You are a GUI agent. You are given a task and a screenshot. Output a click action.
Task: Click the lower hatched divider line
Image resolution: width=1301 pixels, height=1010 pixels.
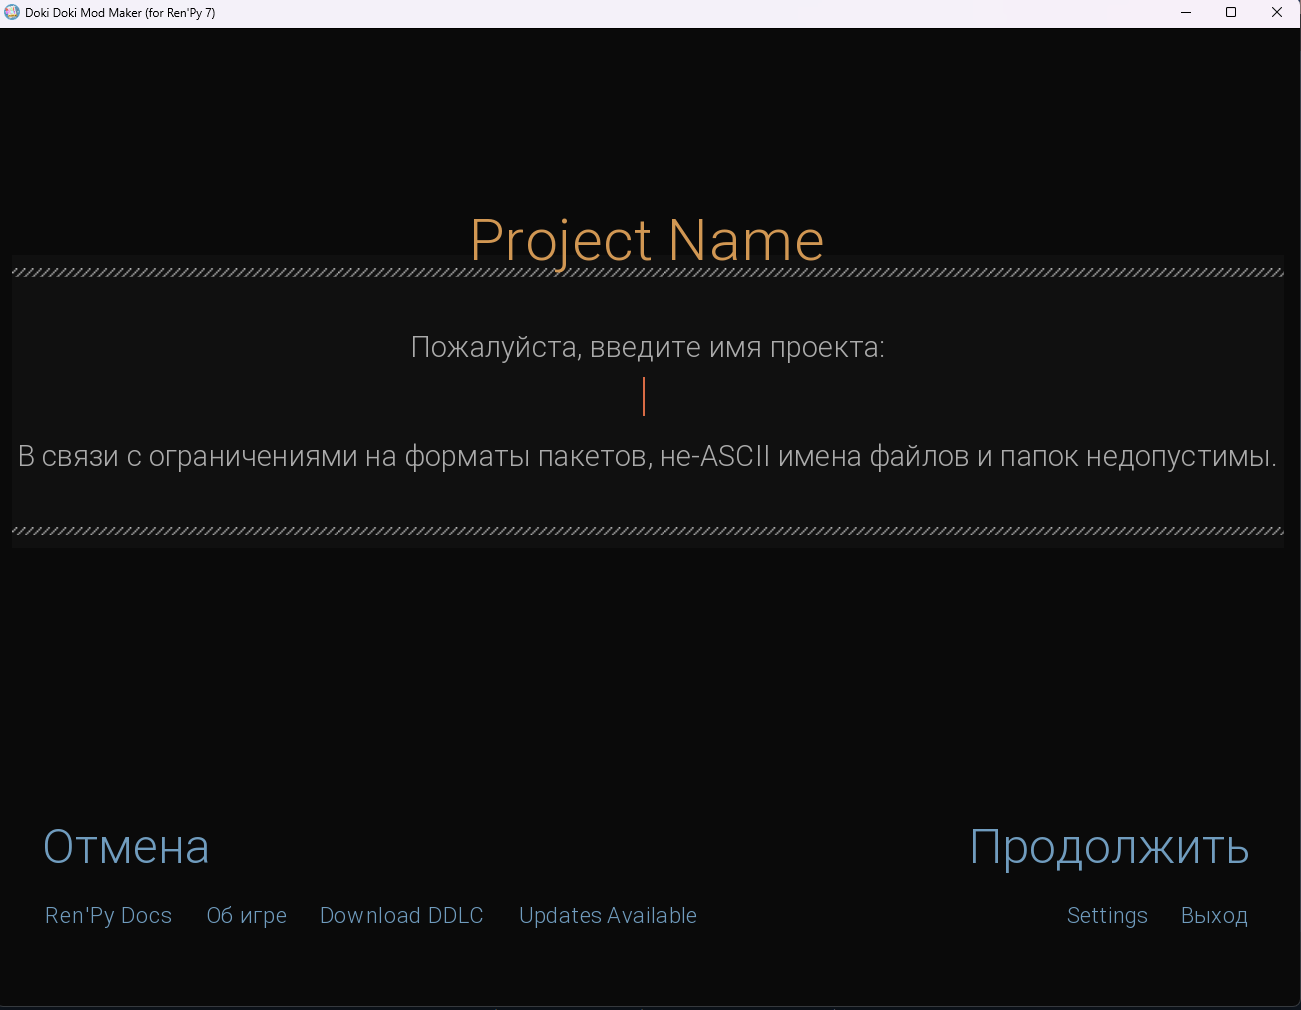(x=648, y=531)
